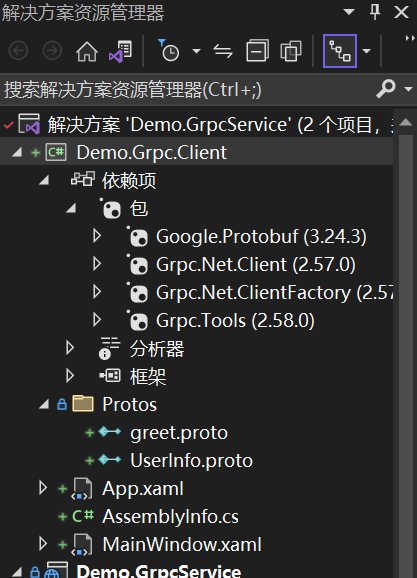Expand the MainWindow.xaml node

click(x=43, y=544)
